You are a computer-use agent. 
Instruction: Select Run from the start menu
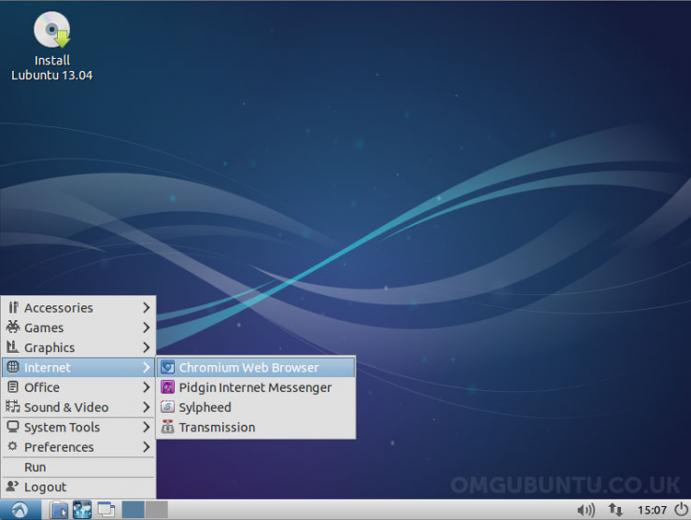(x=78, y=467)
